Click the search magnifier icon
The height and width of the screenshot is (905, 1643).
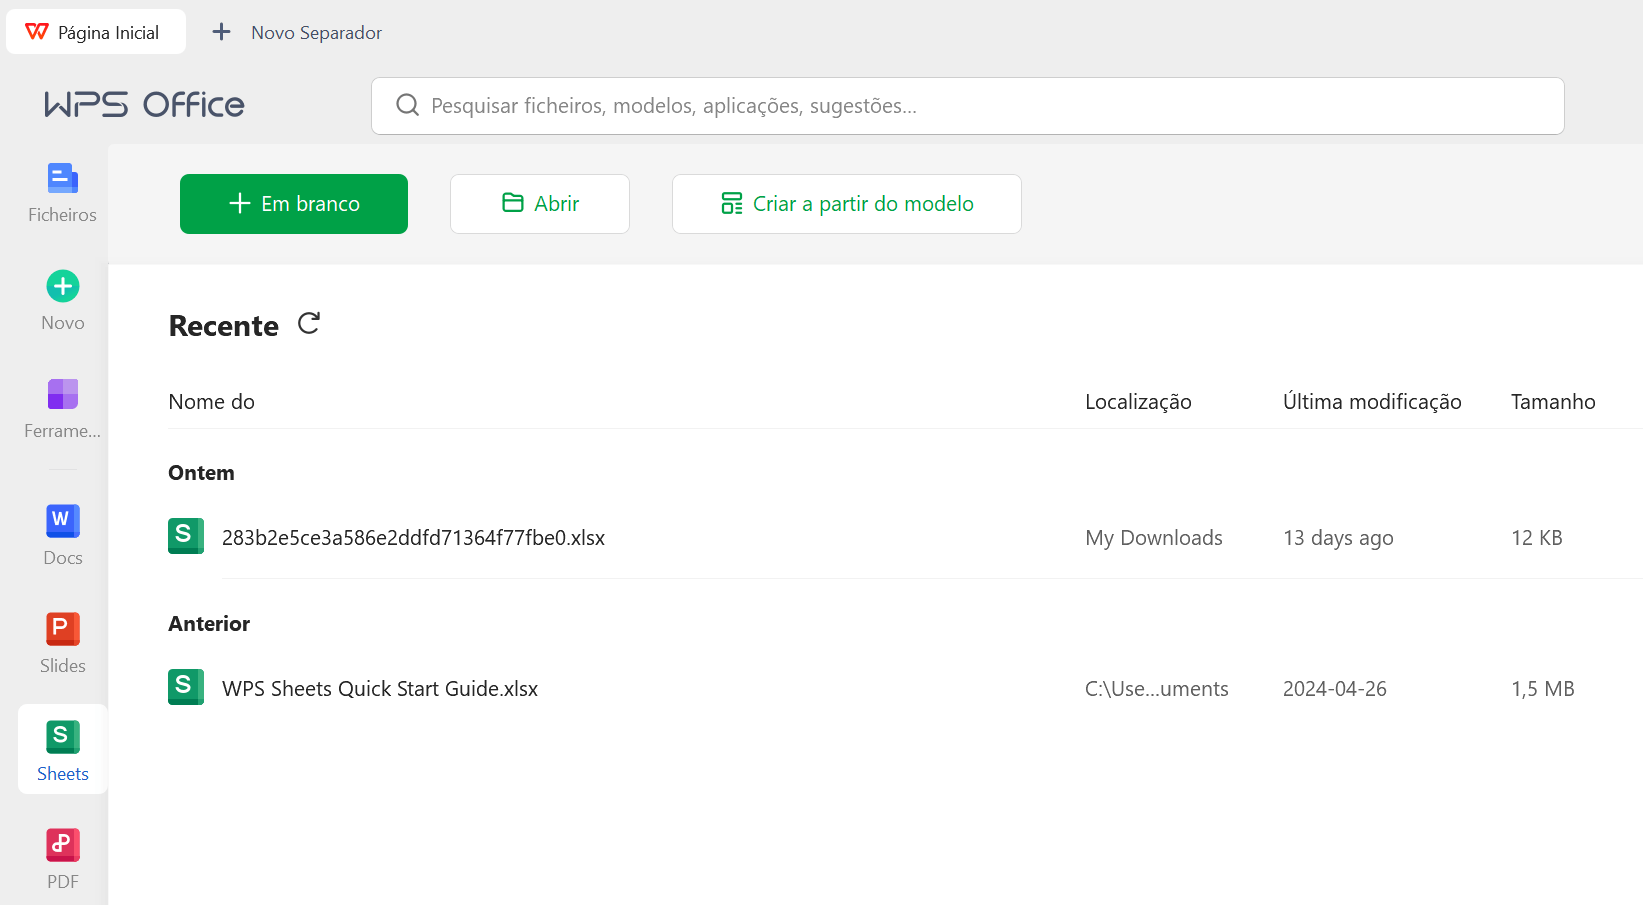point(407,106)
